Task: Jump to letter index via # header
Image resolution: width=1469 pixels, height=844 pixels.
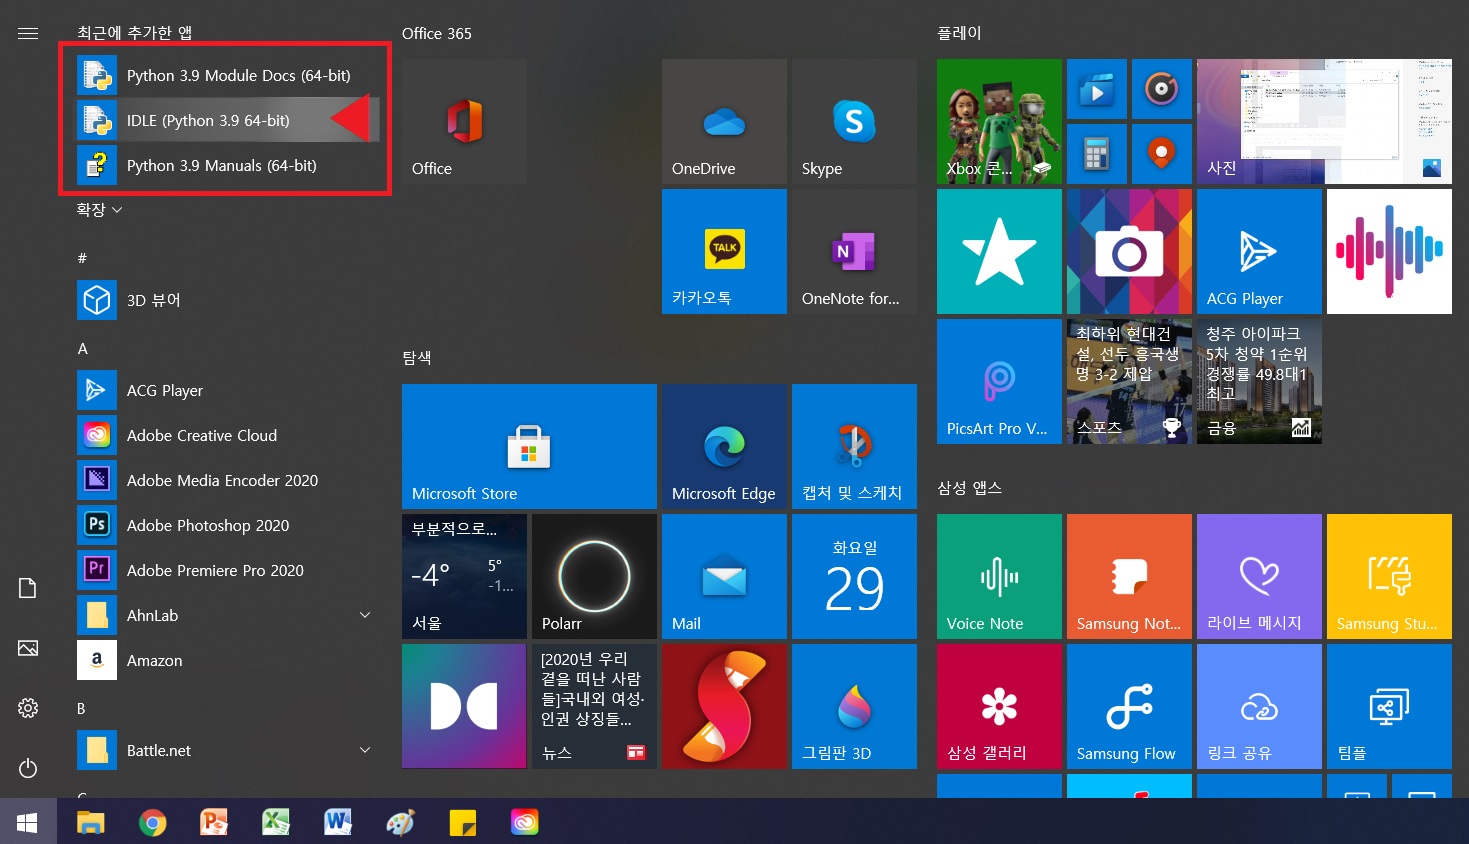Action: click(82, 258)
